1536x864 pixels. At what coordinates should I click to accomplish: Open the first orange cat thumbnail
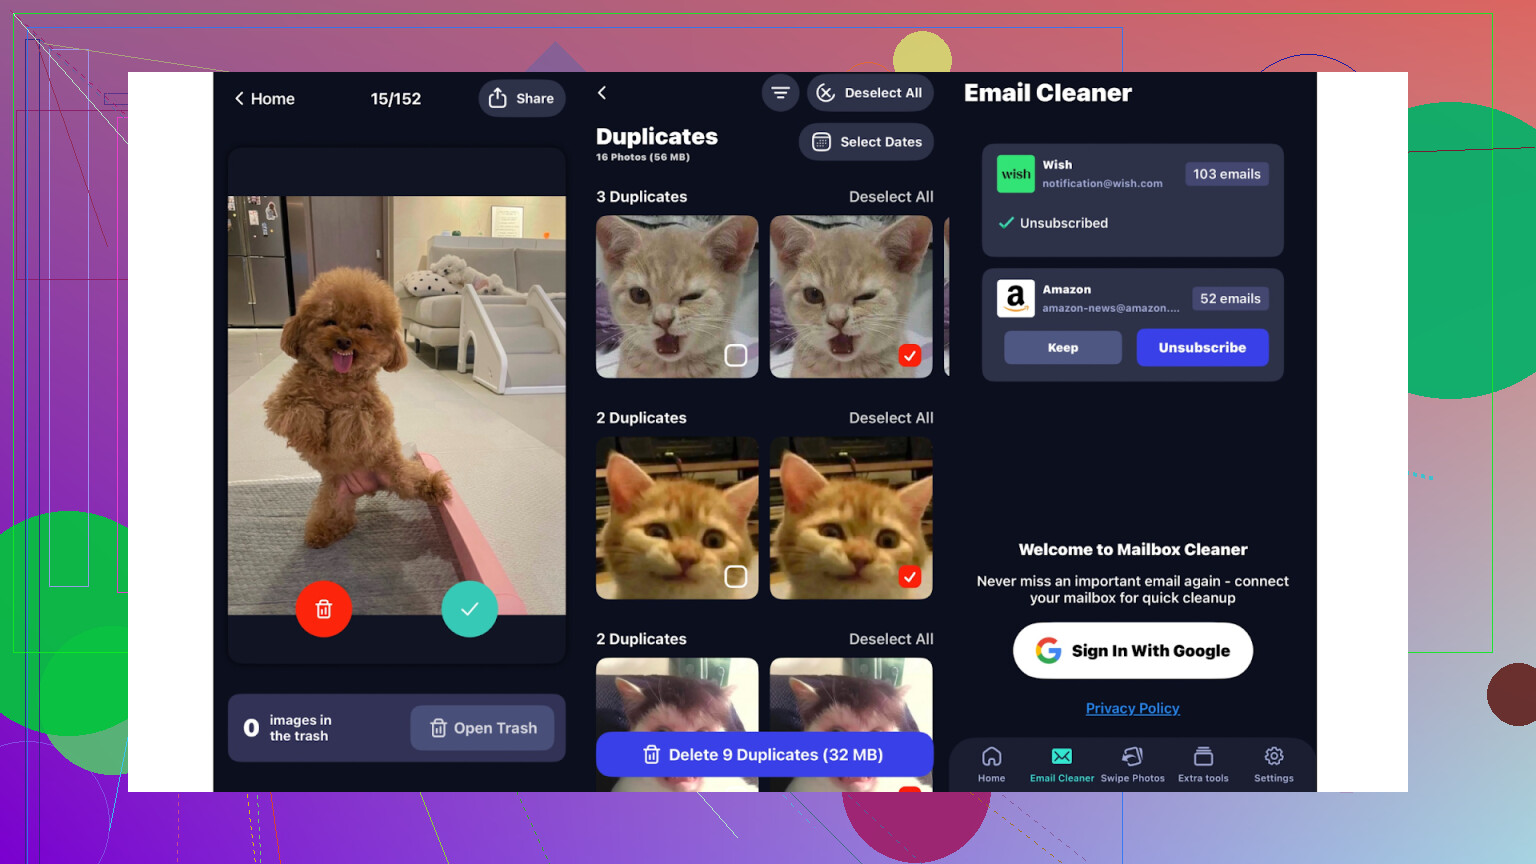tap(677, 518)
